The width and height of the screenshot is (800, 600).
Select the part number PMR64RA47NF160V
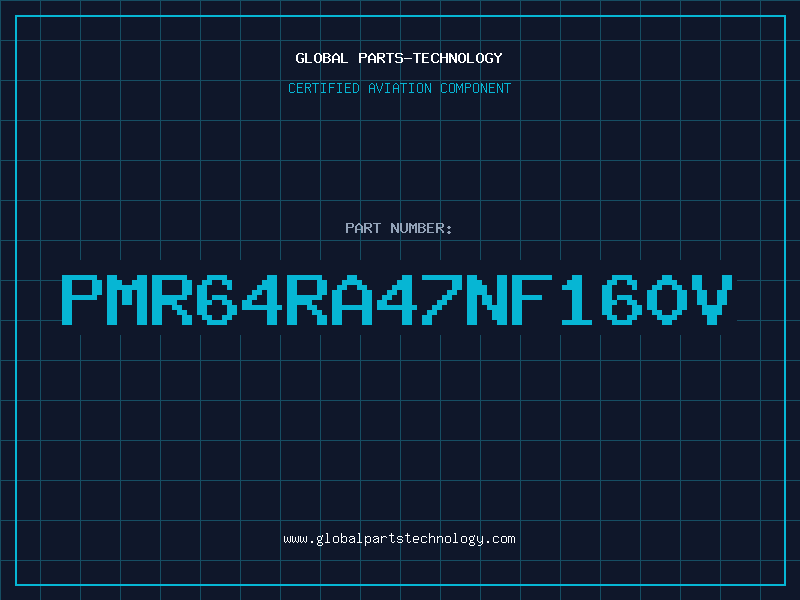click(397, 299)
